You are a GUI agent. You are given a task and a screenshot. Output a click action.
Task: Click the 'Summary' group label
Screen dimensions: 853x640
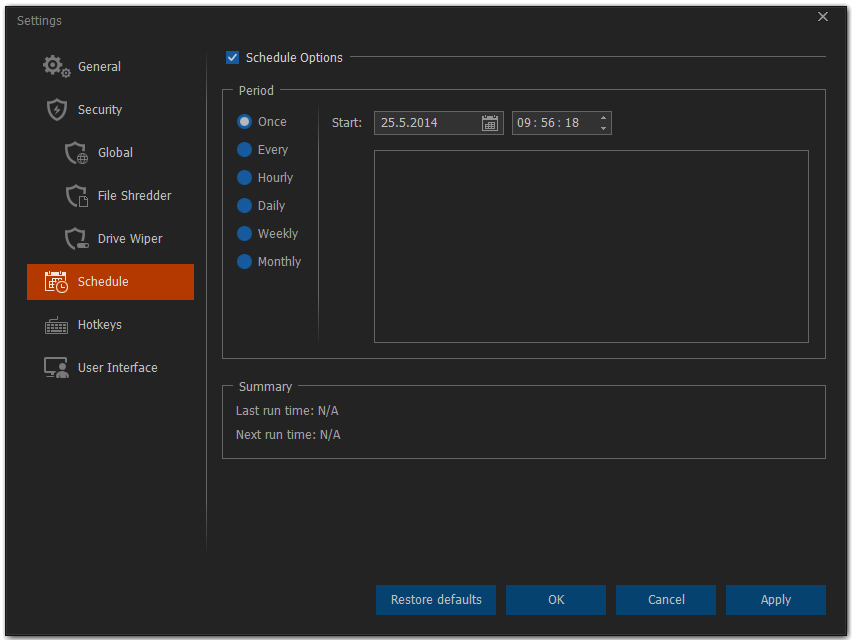[265, 387]
